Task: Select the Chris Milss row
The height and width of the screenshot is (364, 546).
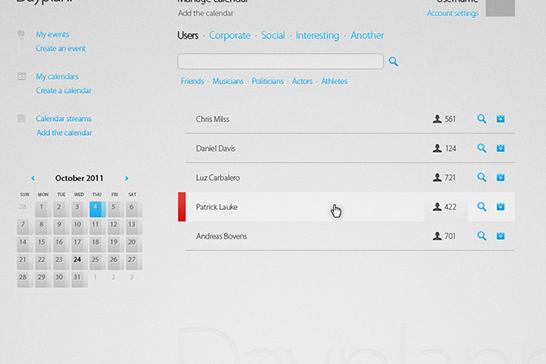Action: (x=350, y=119)
